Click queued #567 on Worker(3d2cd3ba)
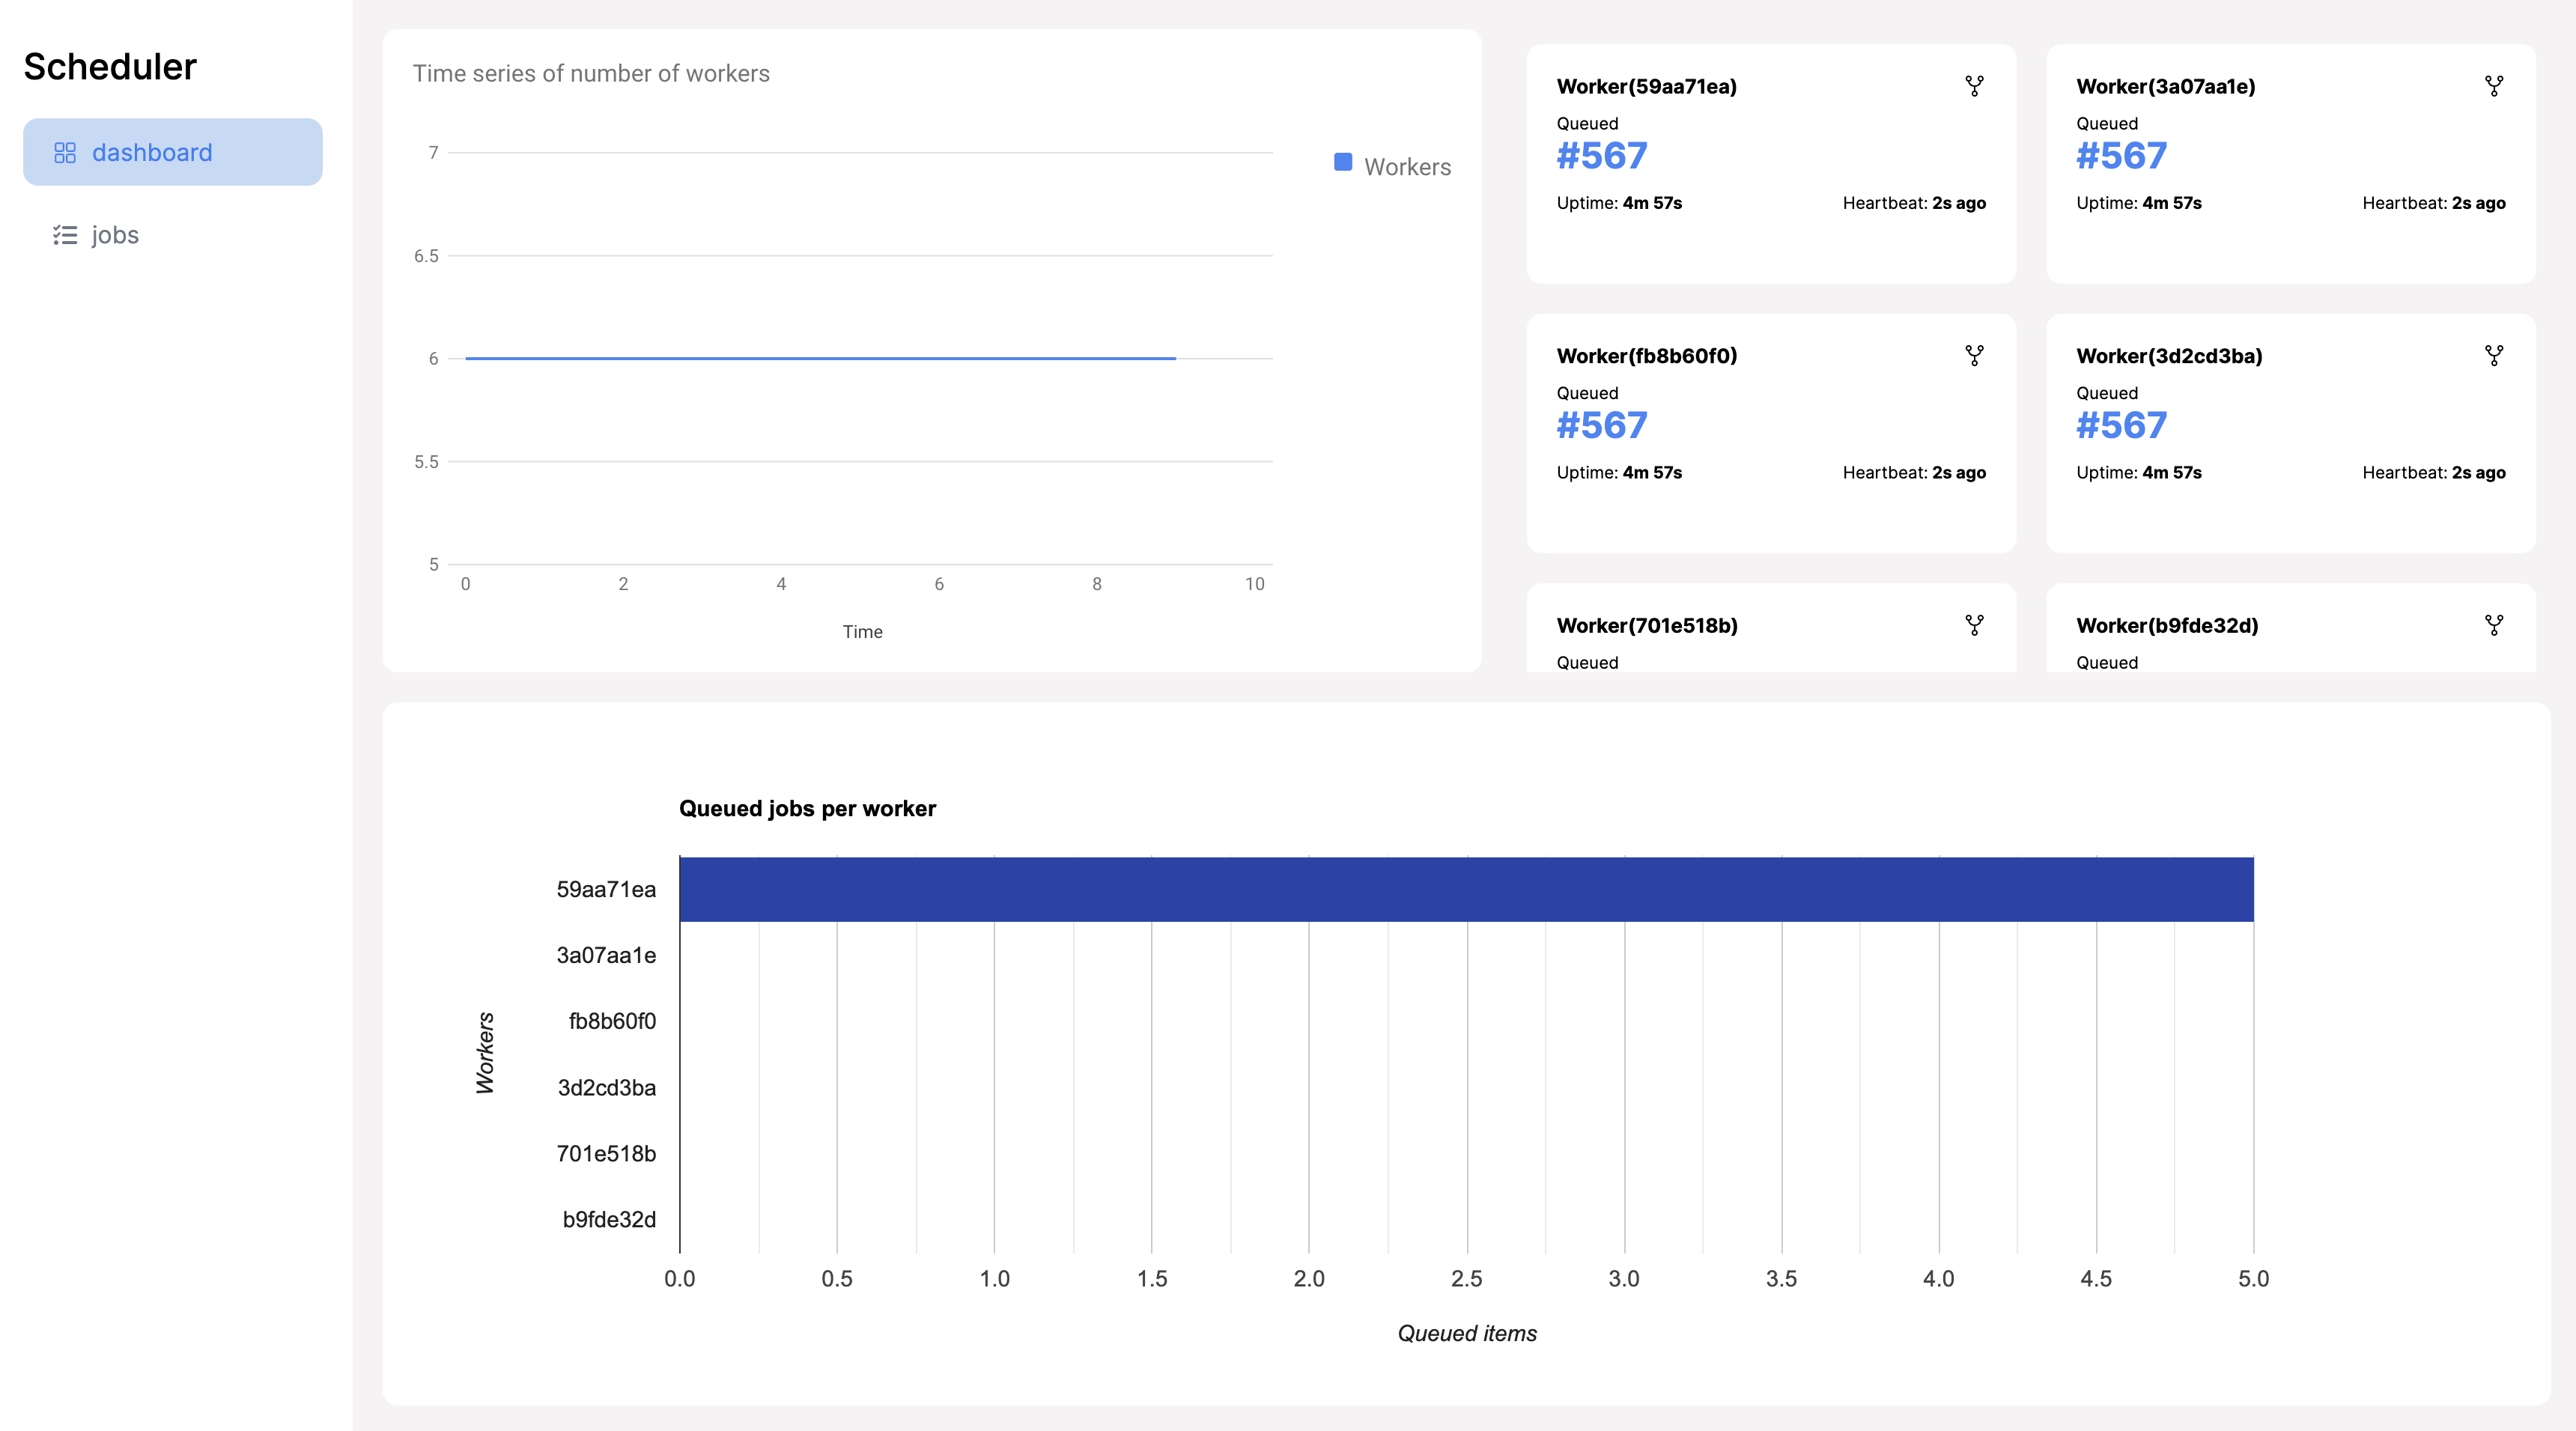 tap(2121, 426)
